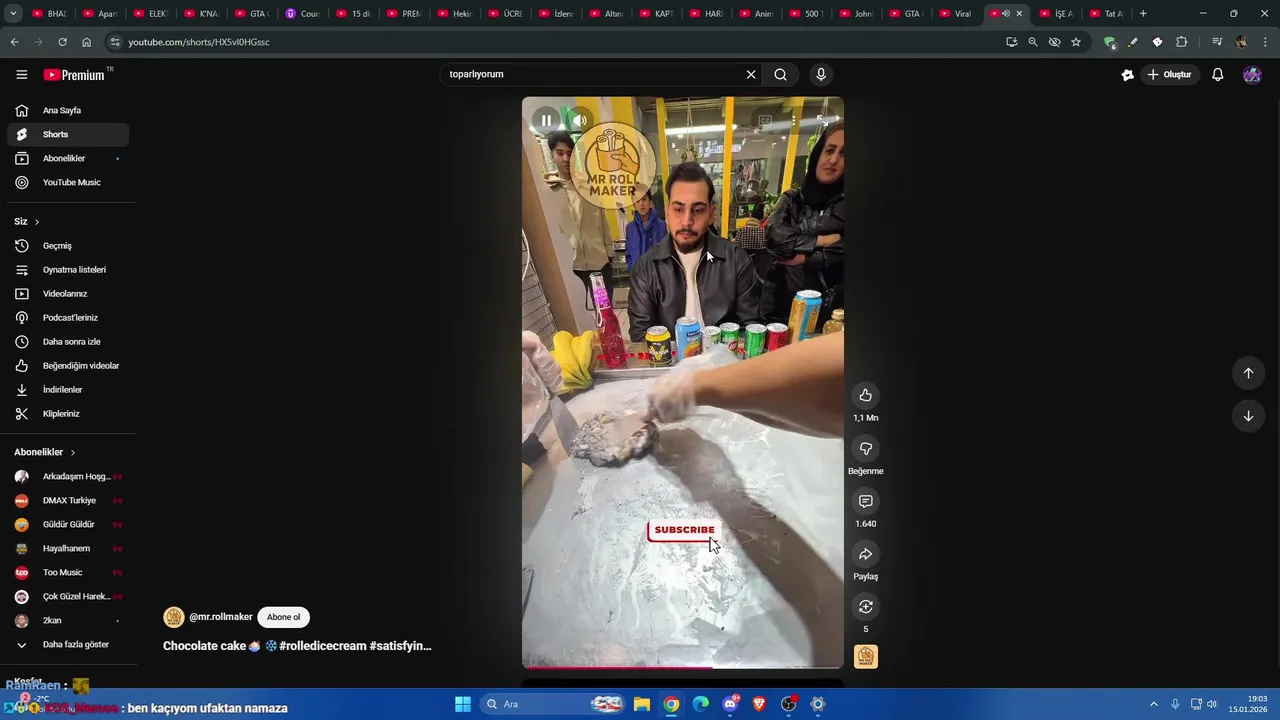Open Chrome's three-dot menu
The width and height of the screenshot is (1280, 720).
point(1266,42)
